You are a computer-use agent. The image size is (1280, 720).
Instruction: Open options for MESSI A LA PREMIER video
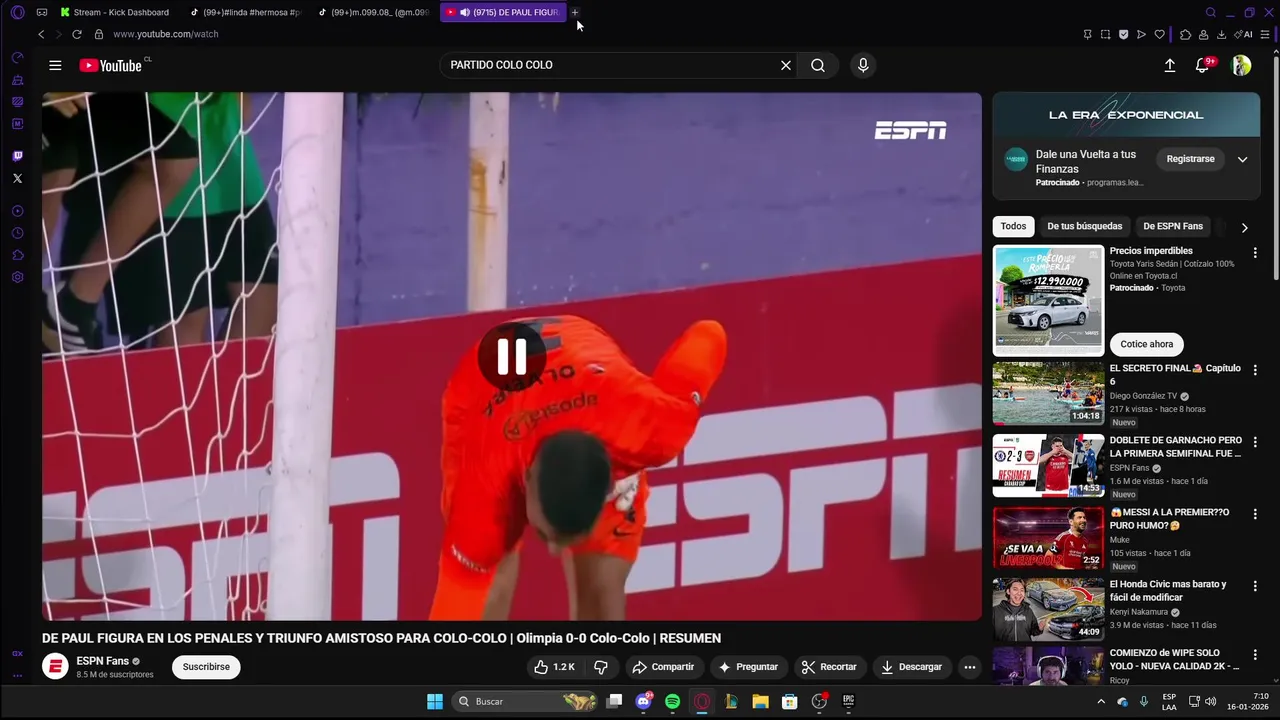pos(1255,514)
